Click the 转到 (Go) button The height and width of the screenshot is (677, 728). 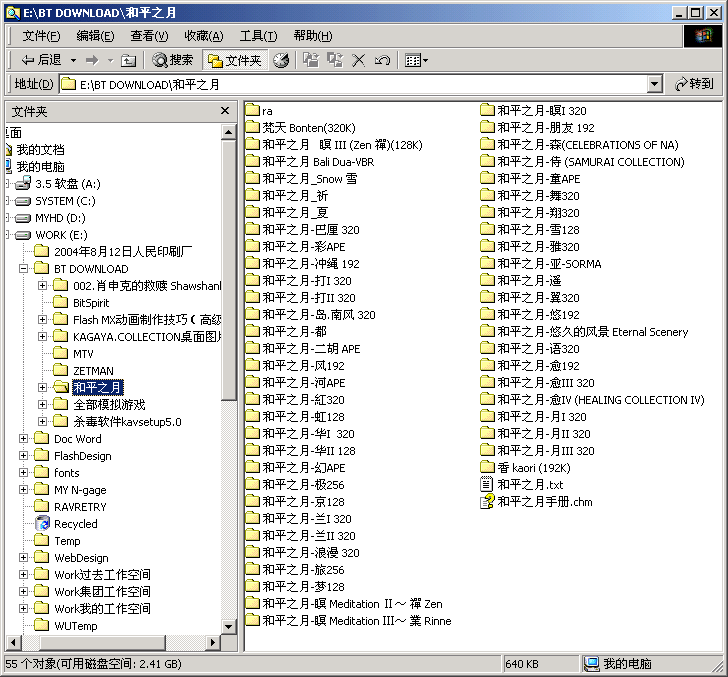(694, 84)
